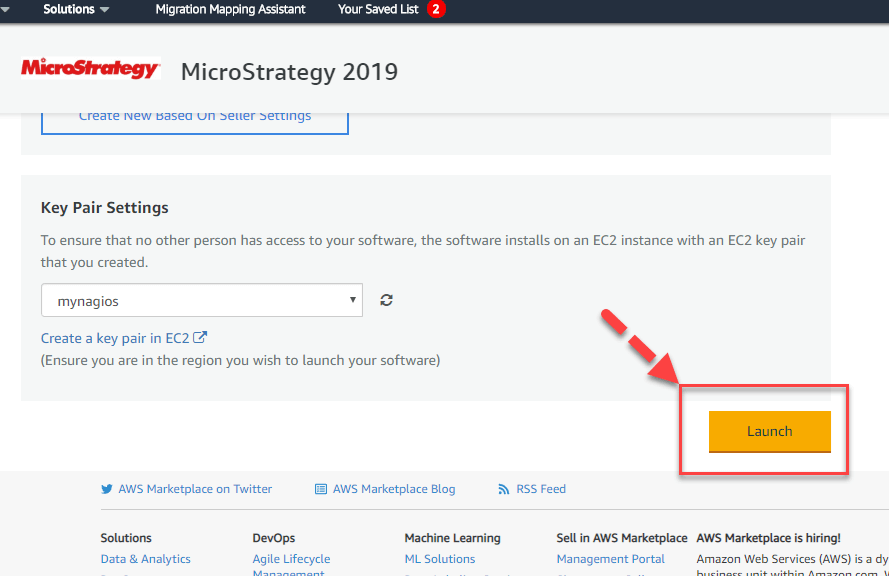Click the external link icon beside EC2

200,338
